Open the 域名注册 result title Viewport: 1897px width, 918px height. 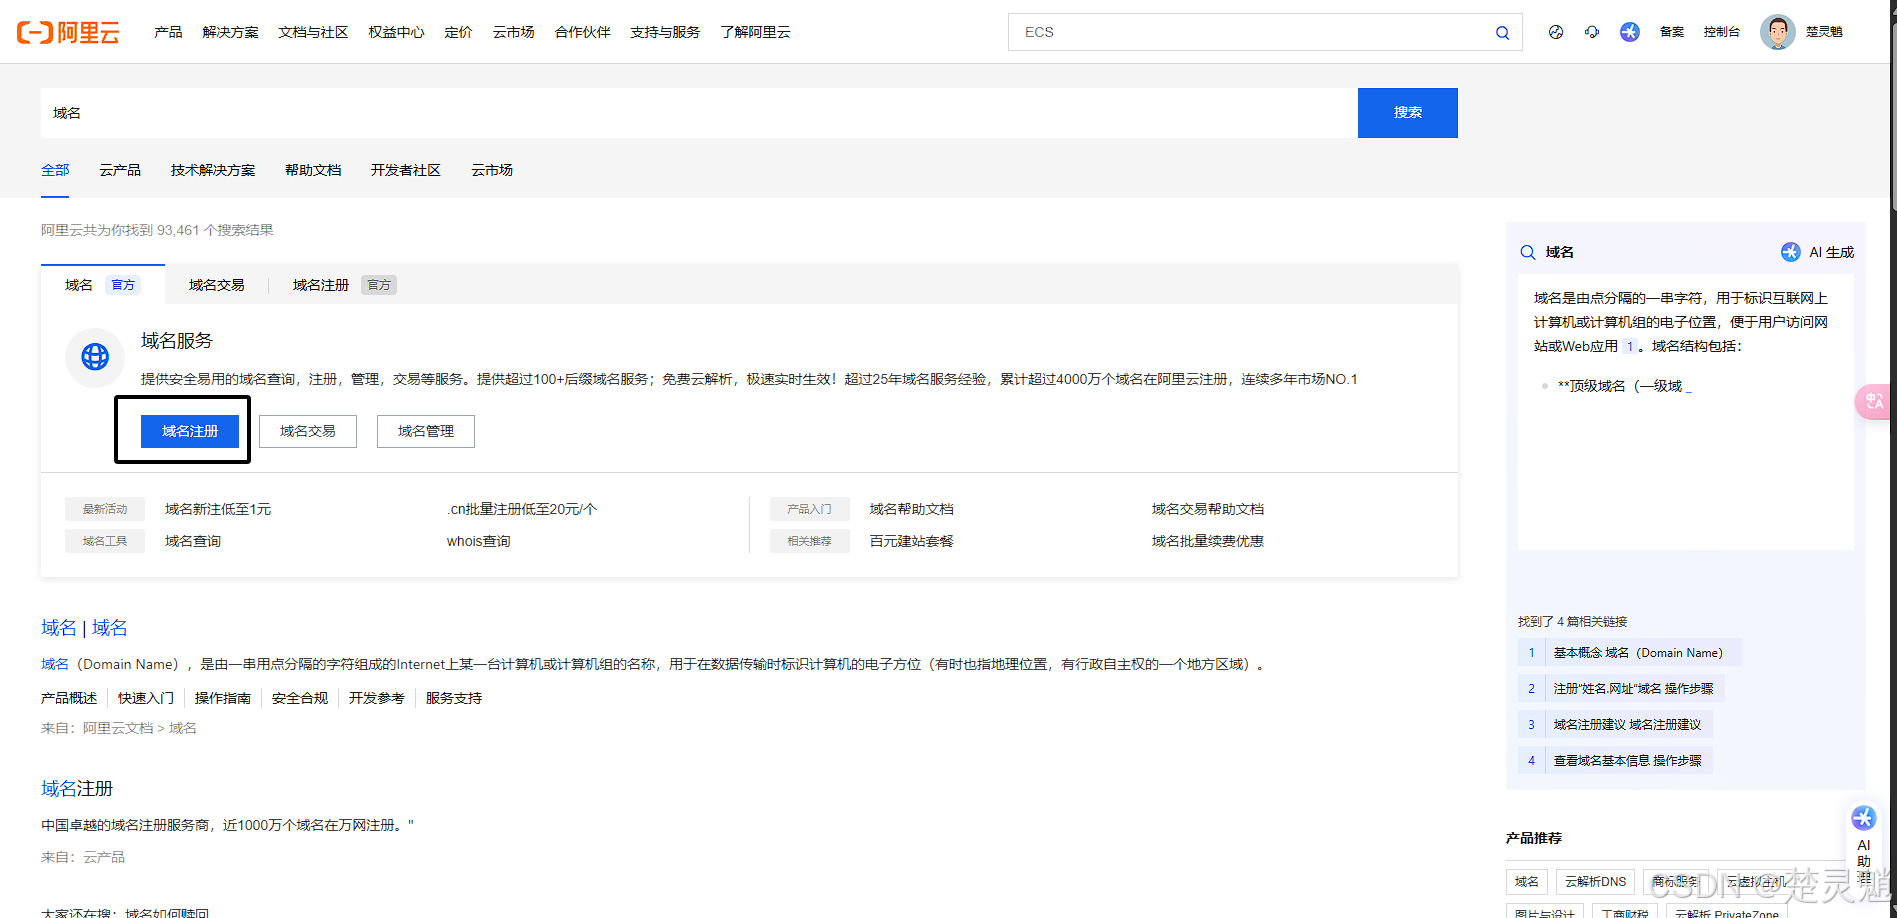click(x=77, y=789)
